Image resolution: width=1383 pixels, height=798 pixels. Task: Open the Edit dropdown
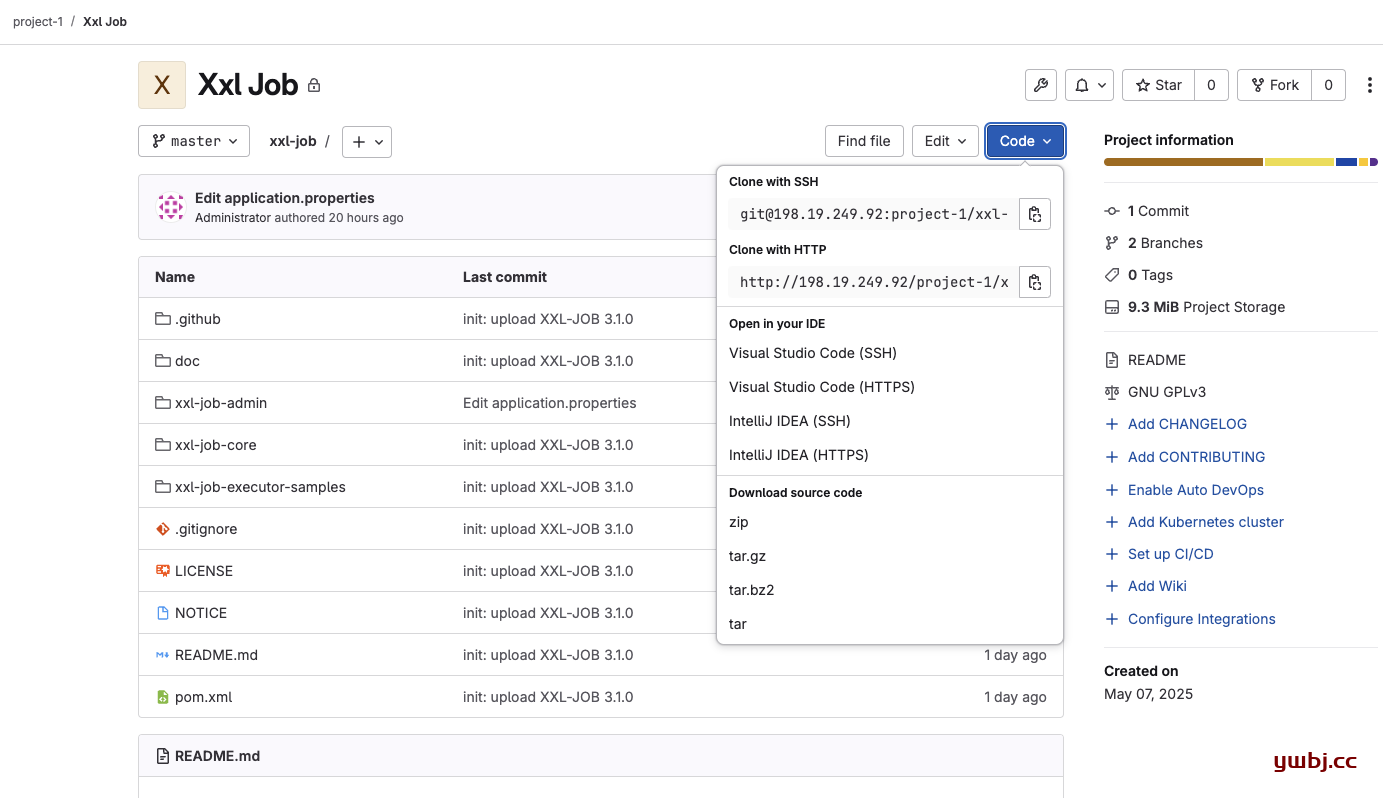(945, 141)
